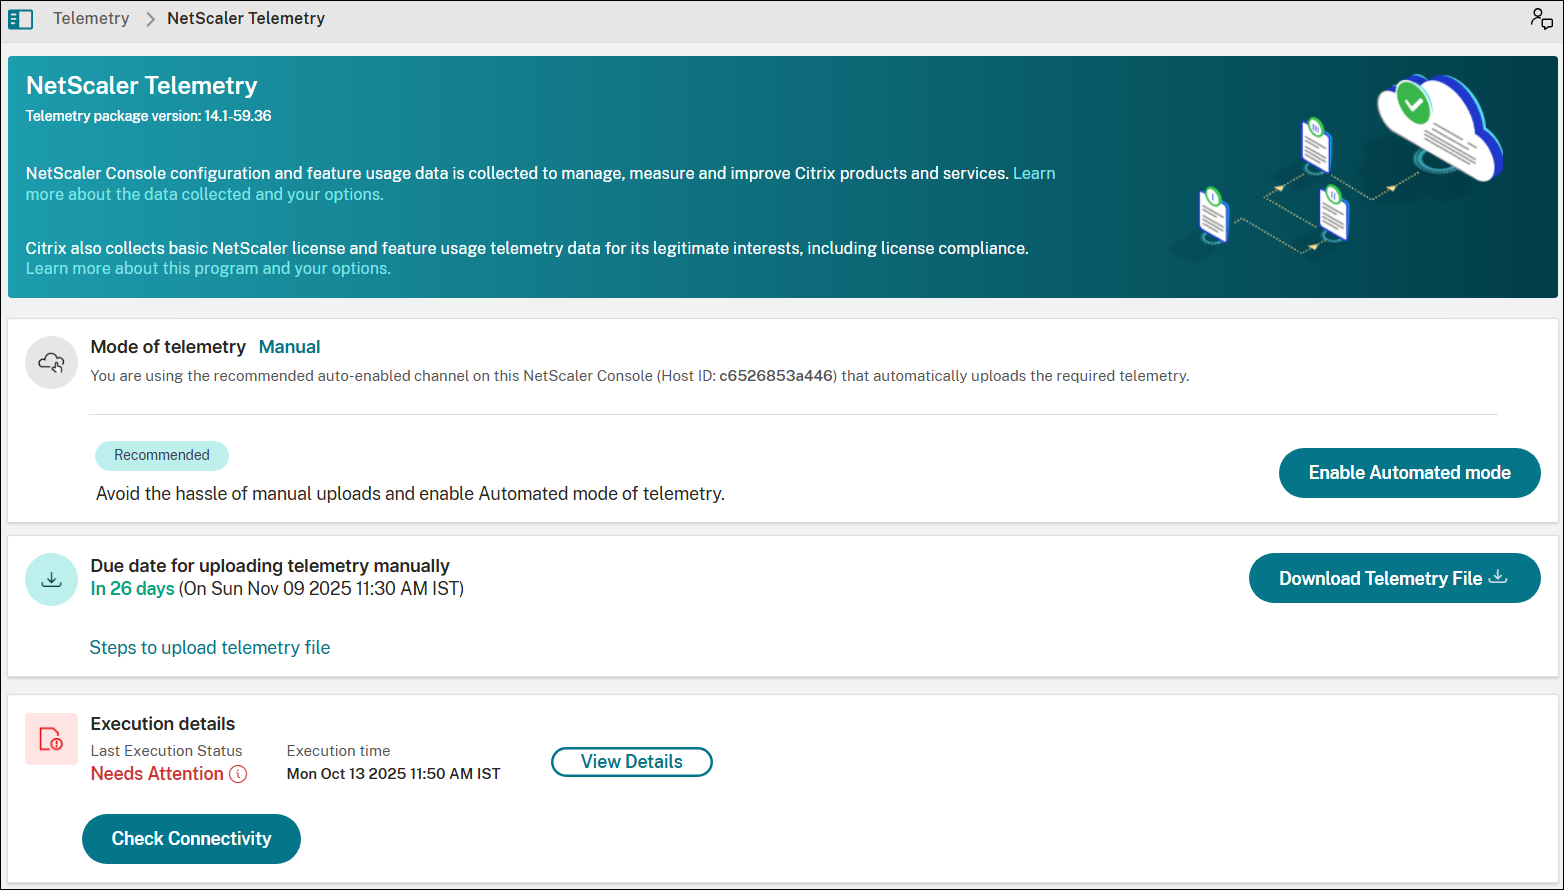Click the Recommended badge

click(162, 456)
